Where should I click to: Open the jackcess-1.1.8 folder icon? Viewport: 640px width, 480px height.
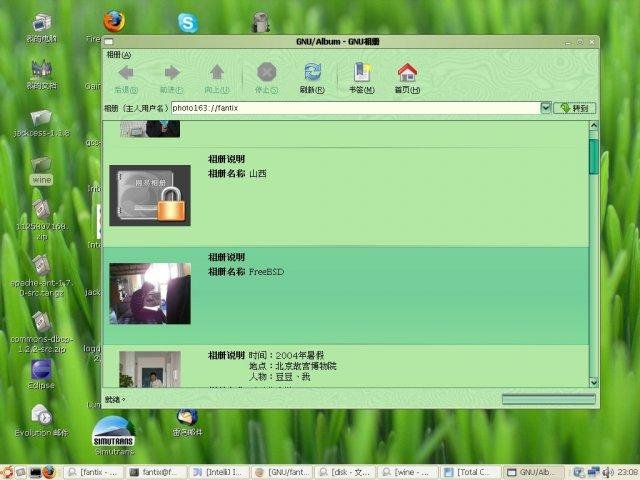[41, 118]
